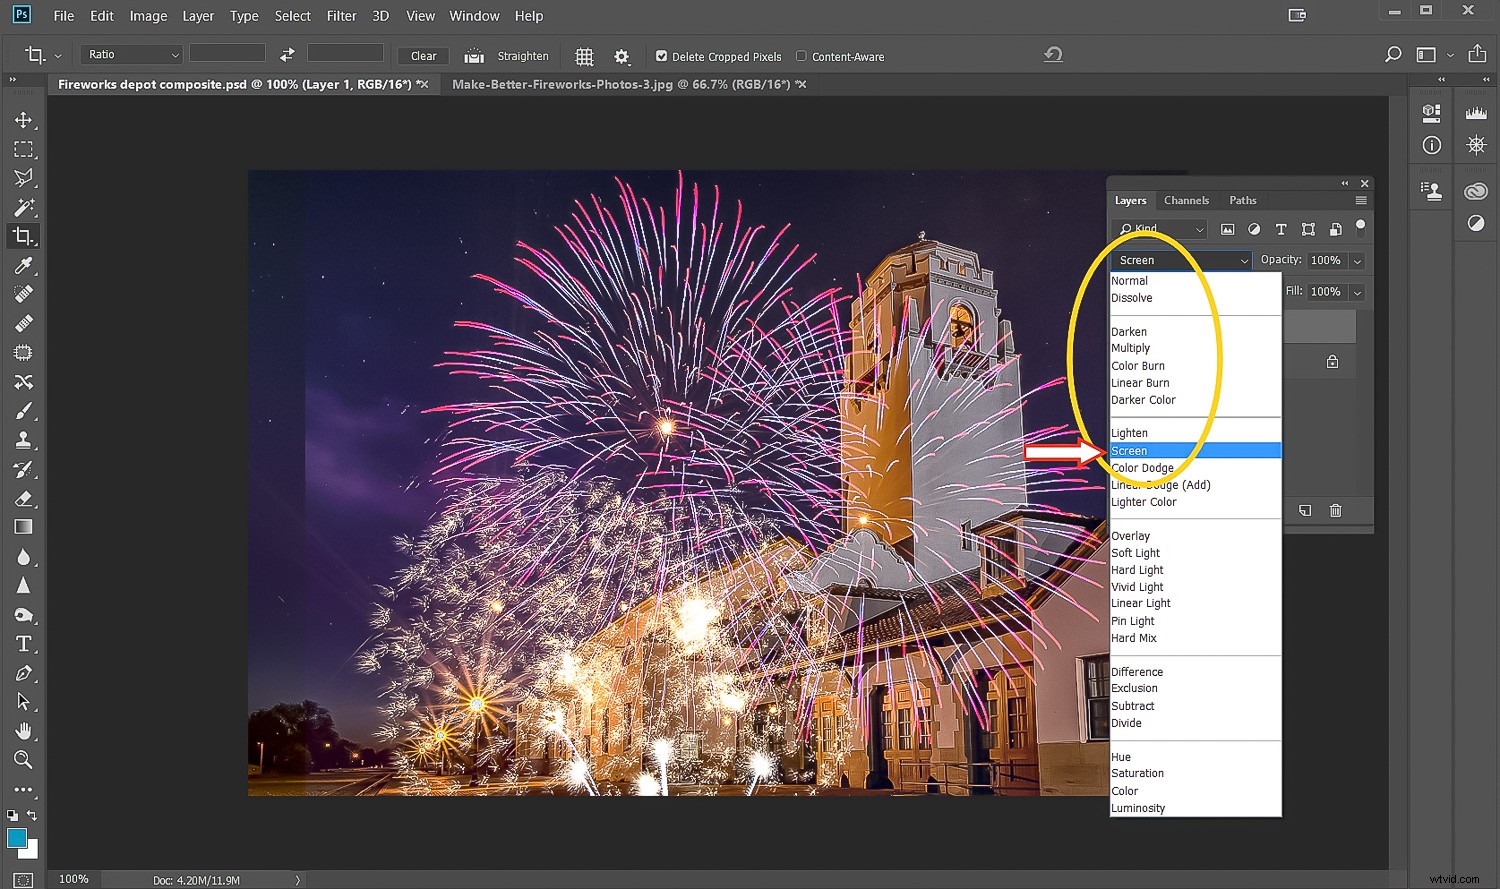This screenshot has height=889, width=1500.
Task: Pick the Horizontal Type tool
Action: (24, 643)
